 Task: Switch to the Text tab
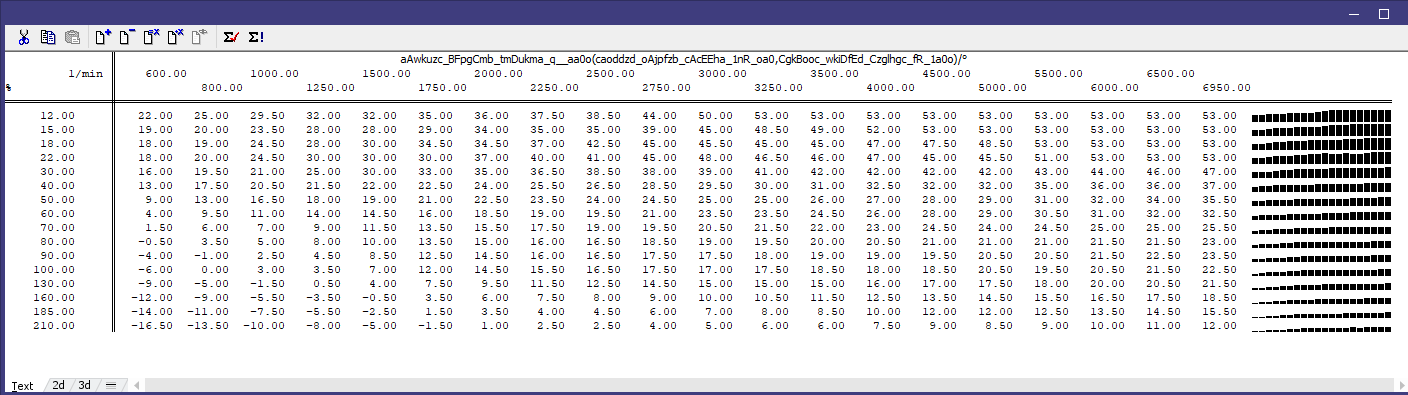22,385
